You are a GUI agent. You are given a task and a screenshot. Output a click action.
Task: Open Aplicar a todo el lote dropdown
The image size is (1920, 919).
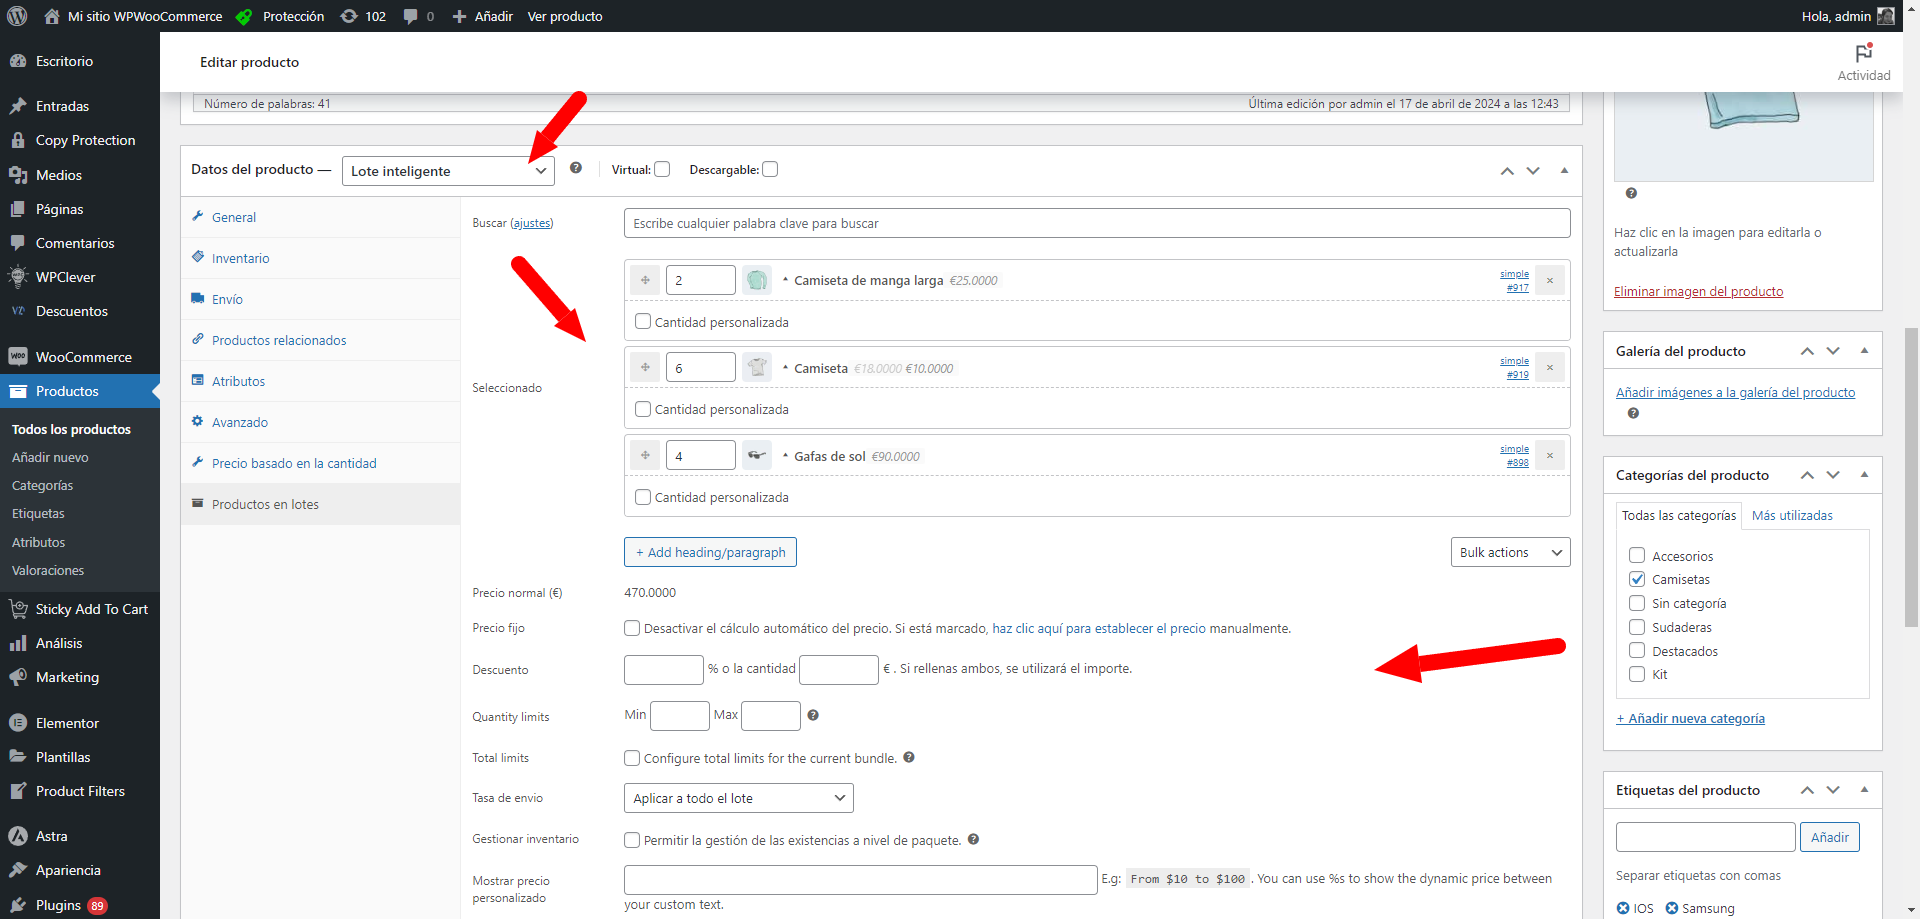[x=738, y=798]
